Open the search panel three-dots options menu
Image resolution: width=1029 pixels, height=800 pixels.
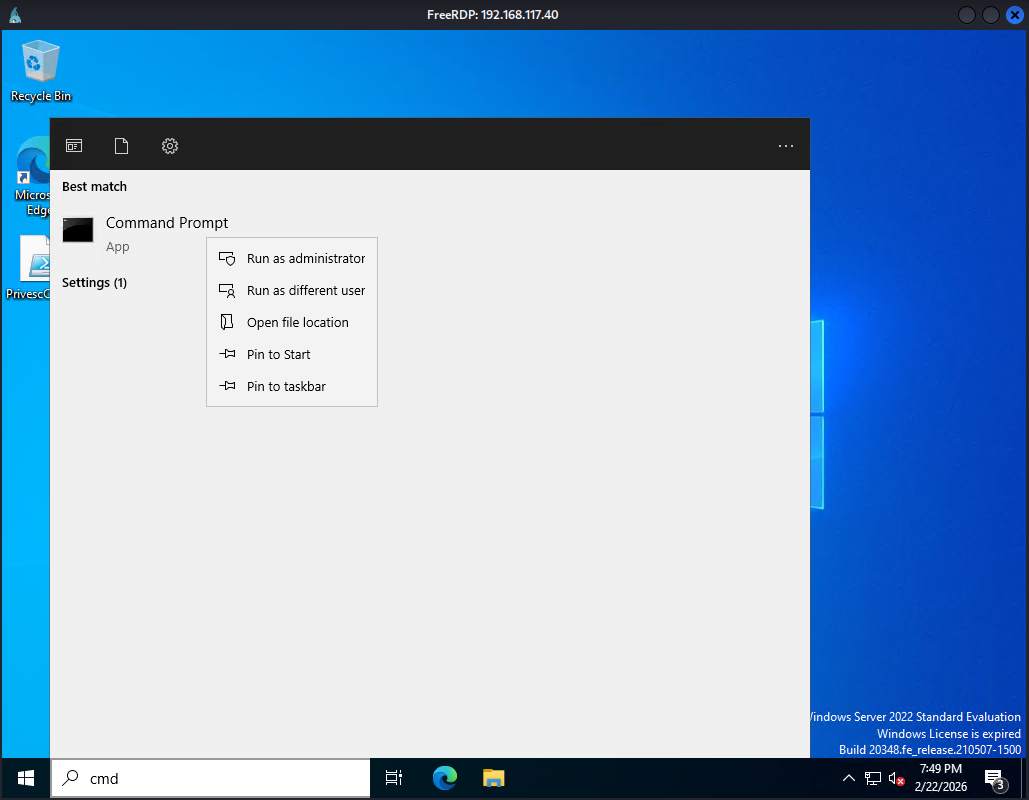click(786, 146)
